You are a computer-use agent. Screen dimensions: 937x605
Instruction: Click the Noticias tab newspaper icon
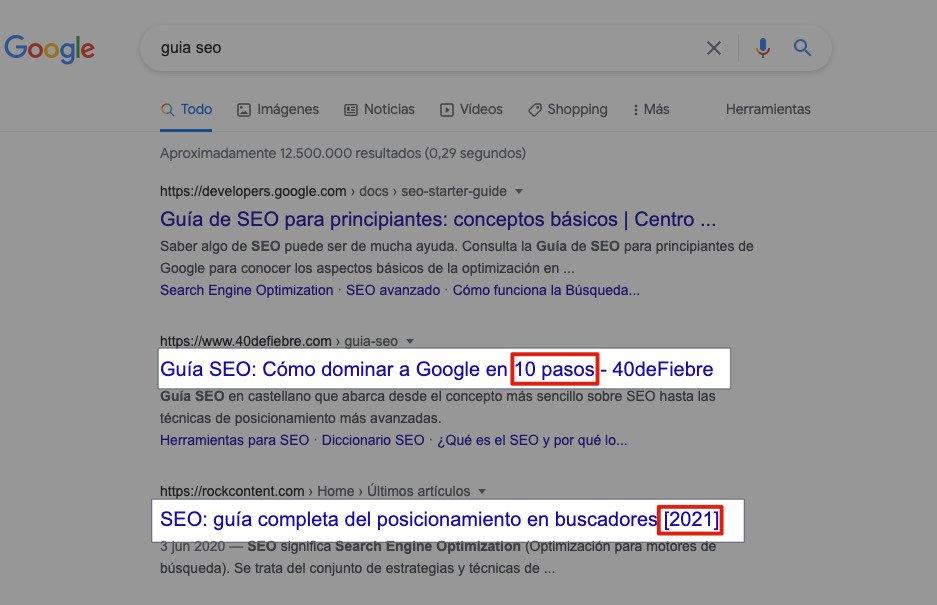[351, 110]
